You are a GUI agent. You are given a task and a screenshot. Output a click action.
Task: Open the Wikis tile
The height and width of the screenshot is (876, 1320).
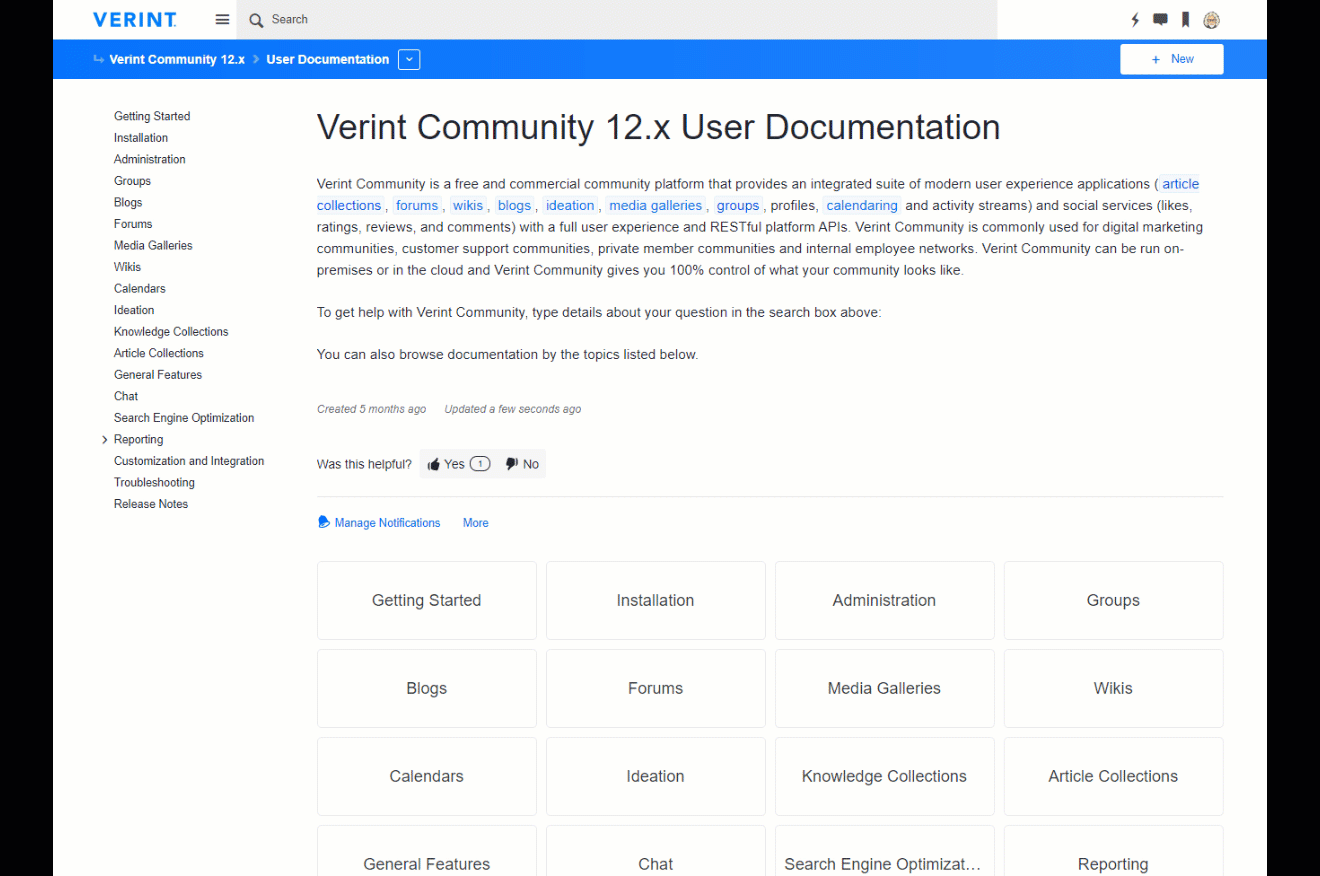(1114, 688)
